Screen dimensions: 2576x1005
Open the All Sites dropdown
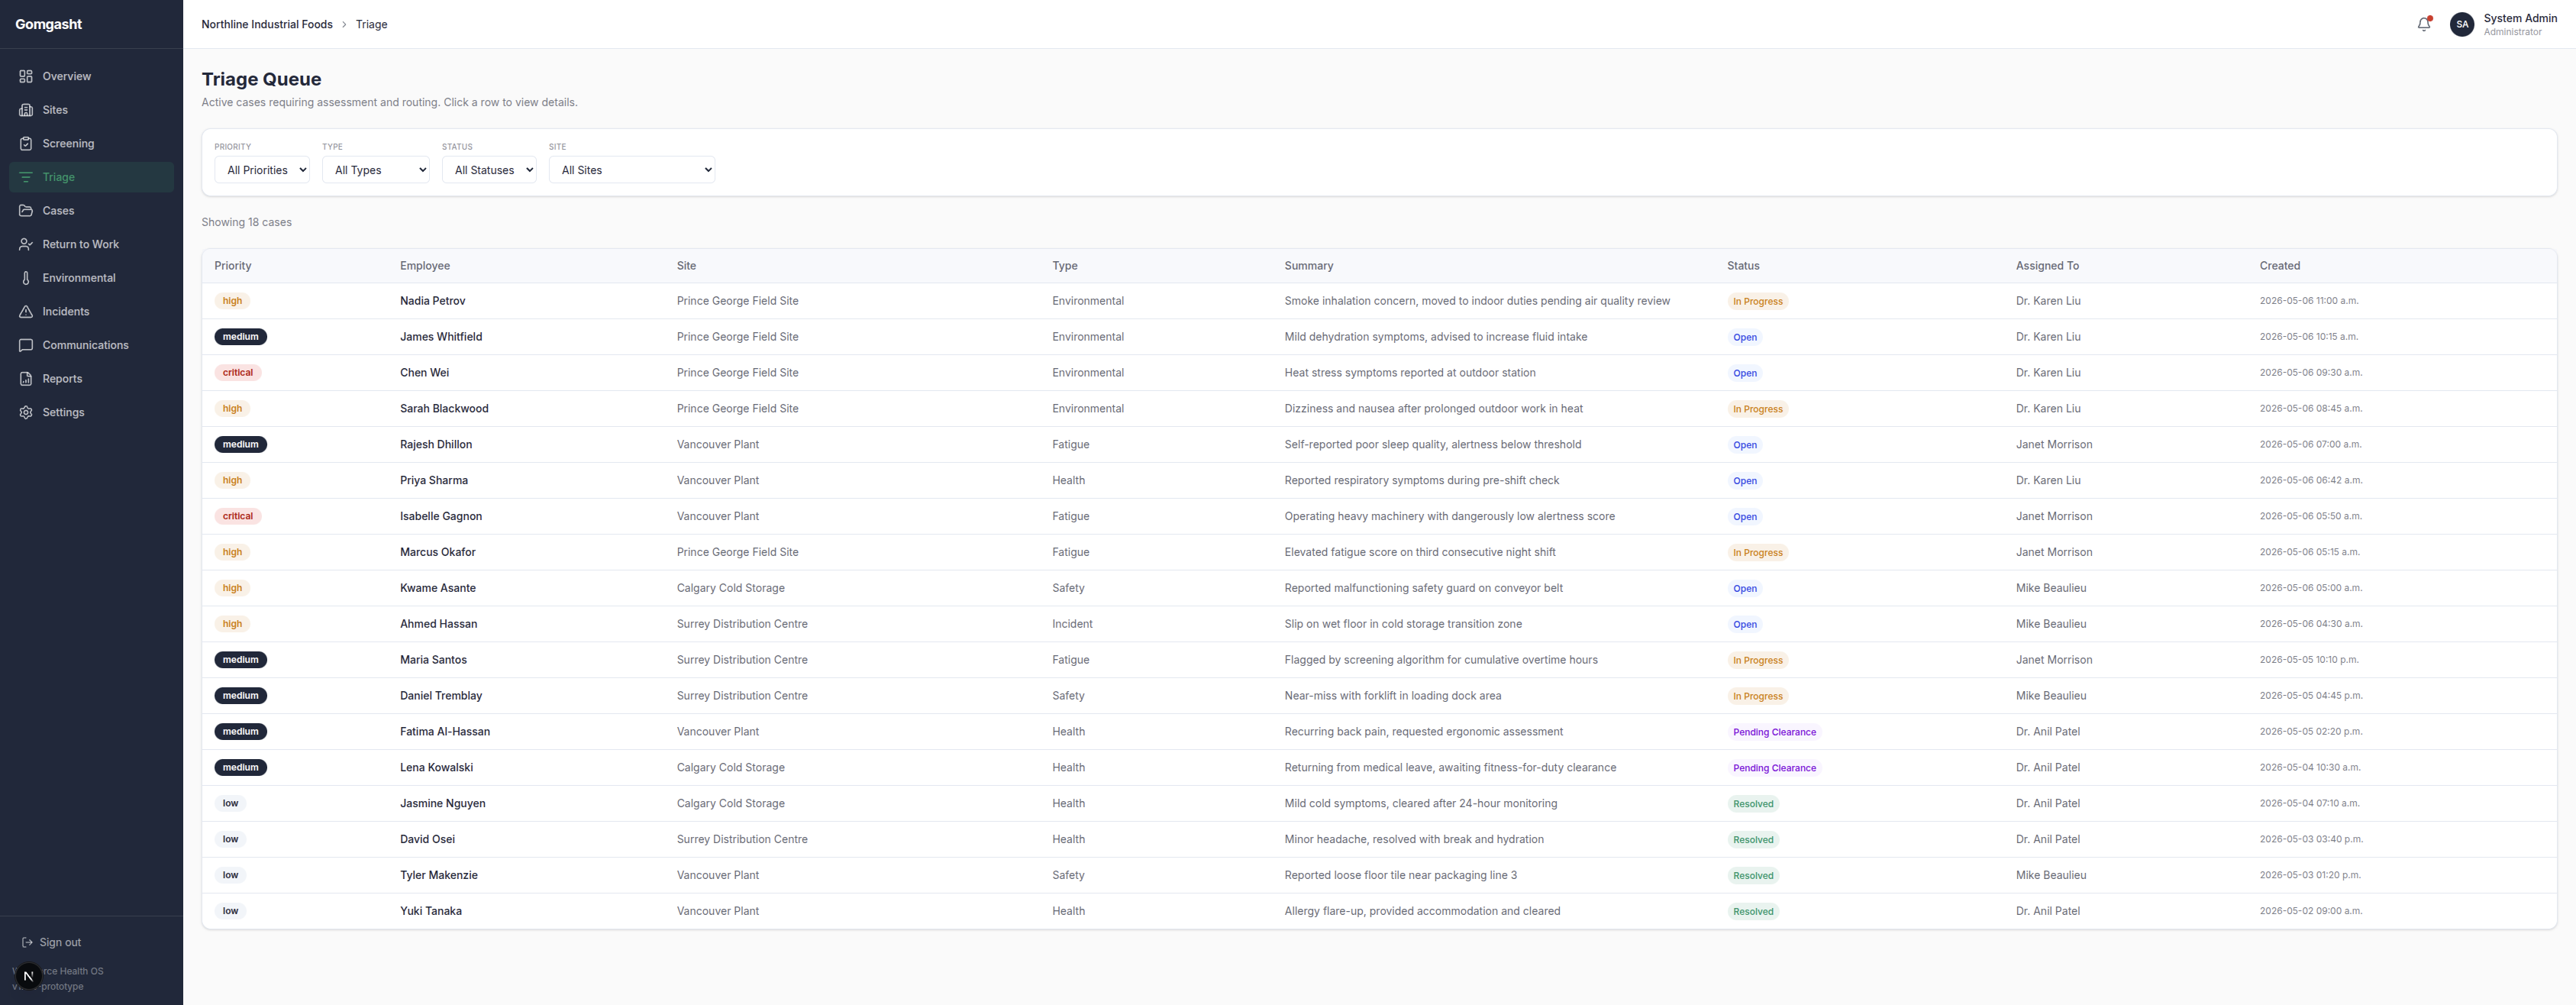point(632,170)
